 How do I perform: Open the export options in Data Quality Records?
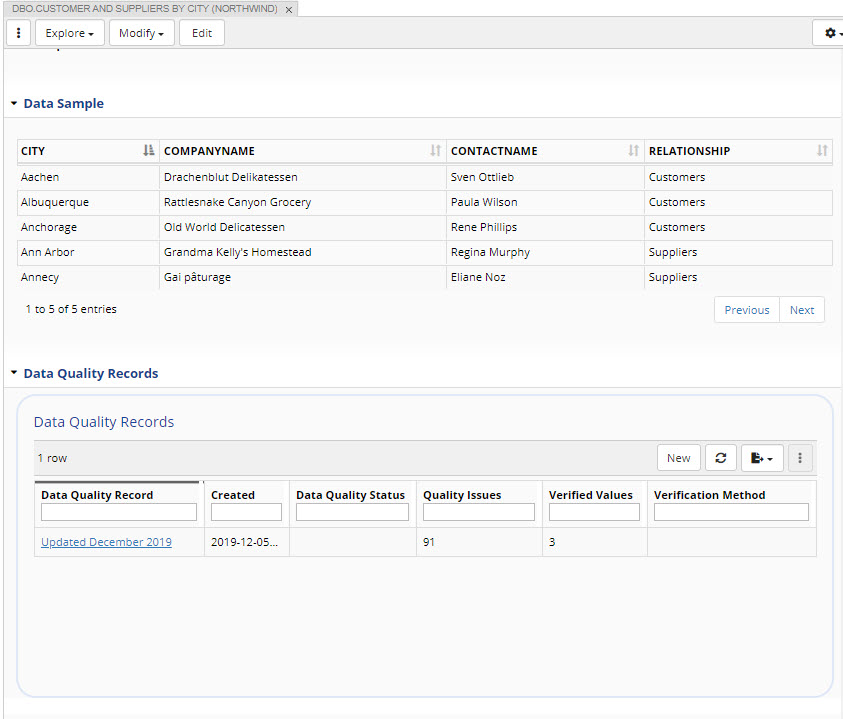click(761, 457)
